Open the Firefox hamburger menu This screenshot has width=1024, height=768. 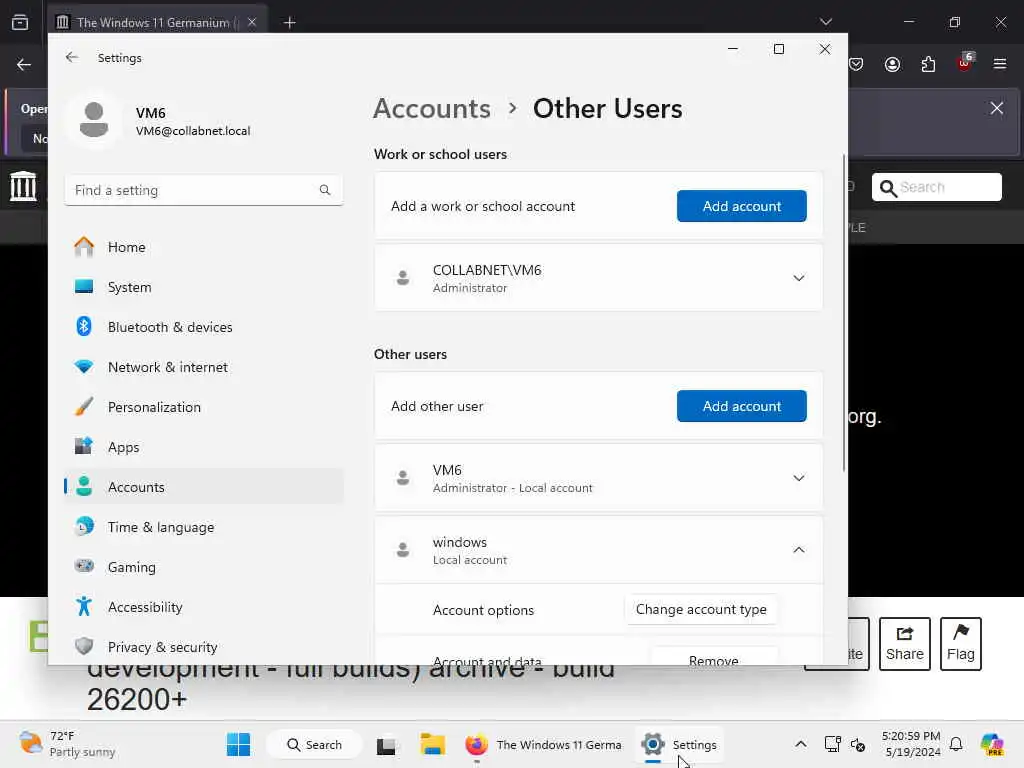1000,64
